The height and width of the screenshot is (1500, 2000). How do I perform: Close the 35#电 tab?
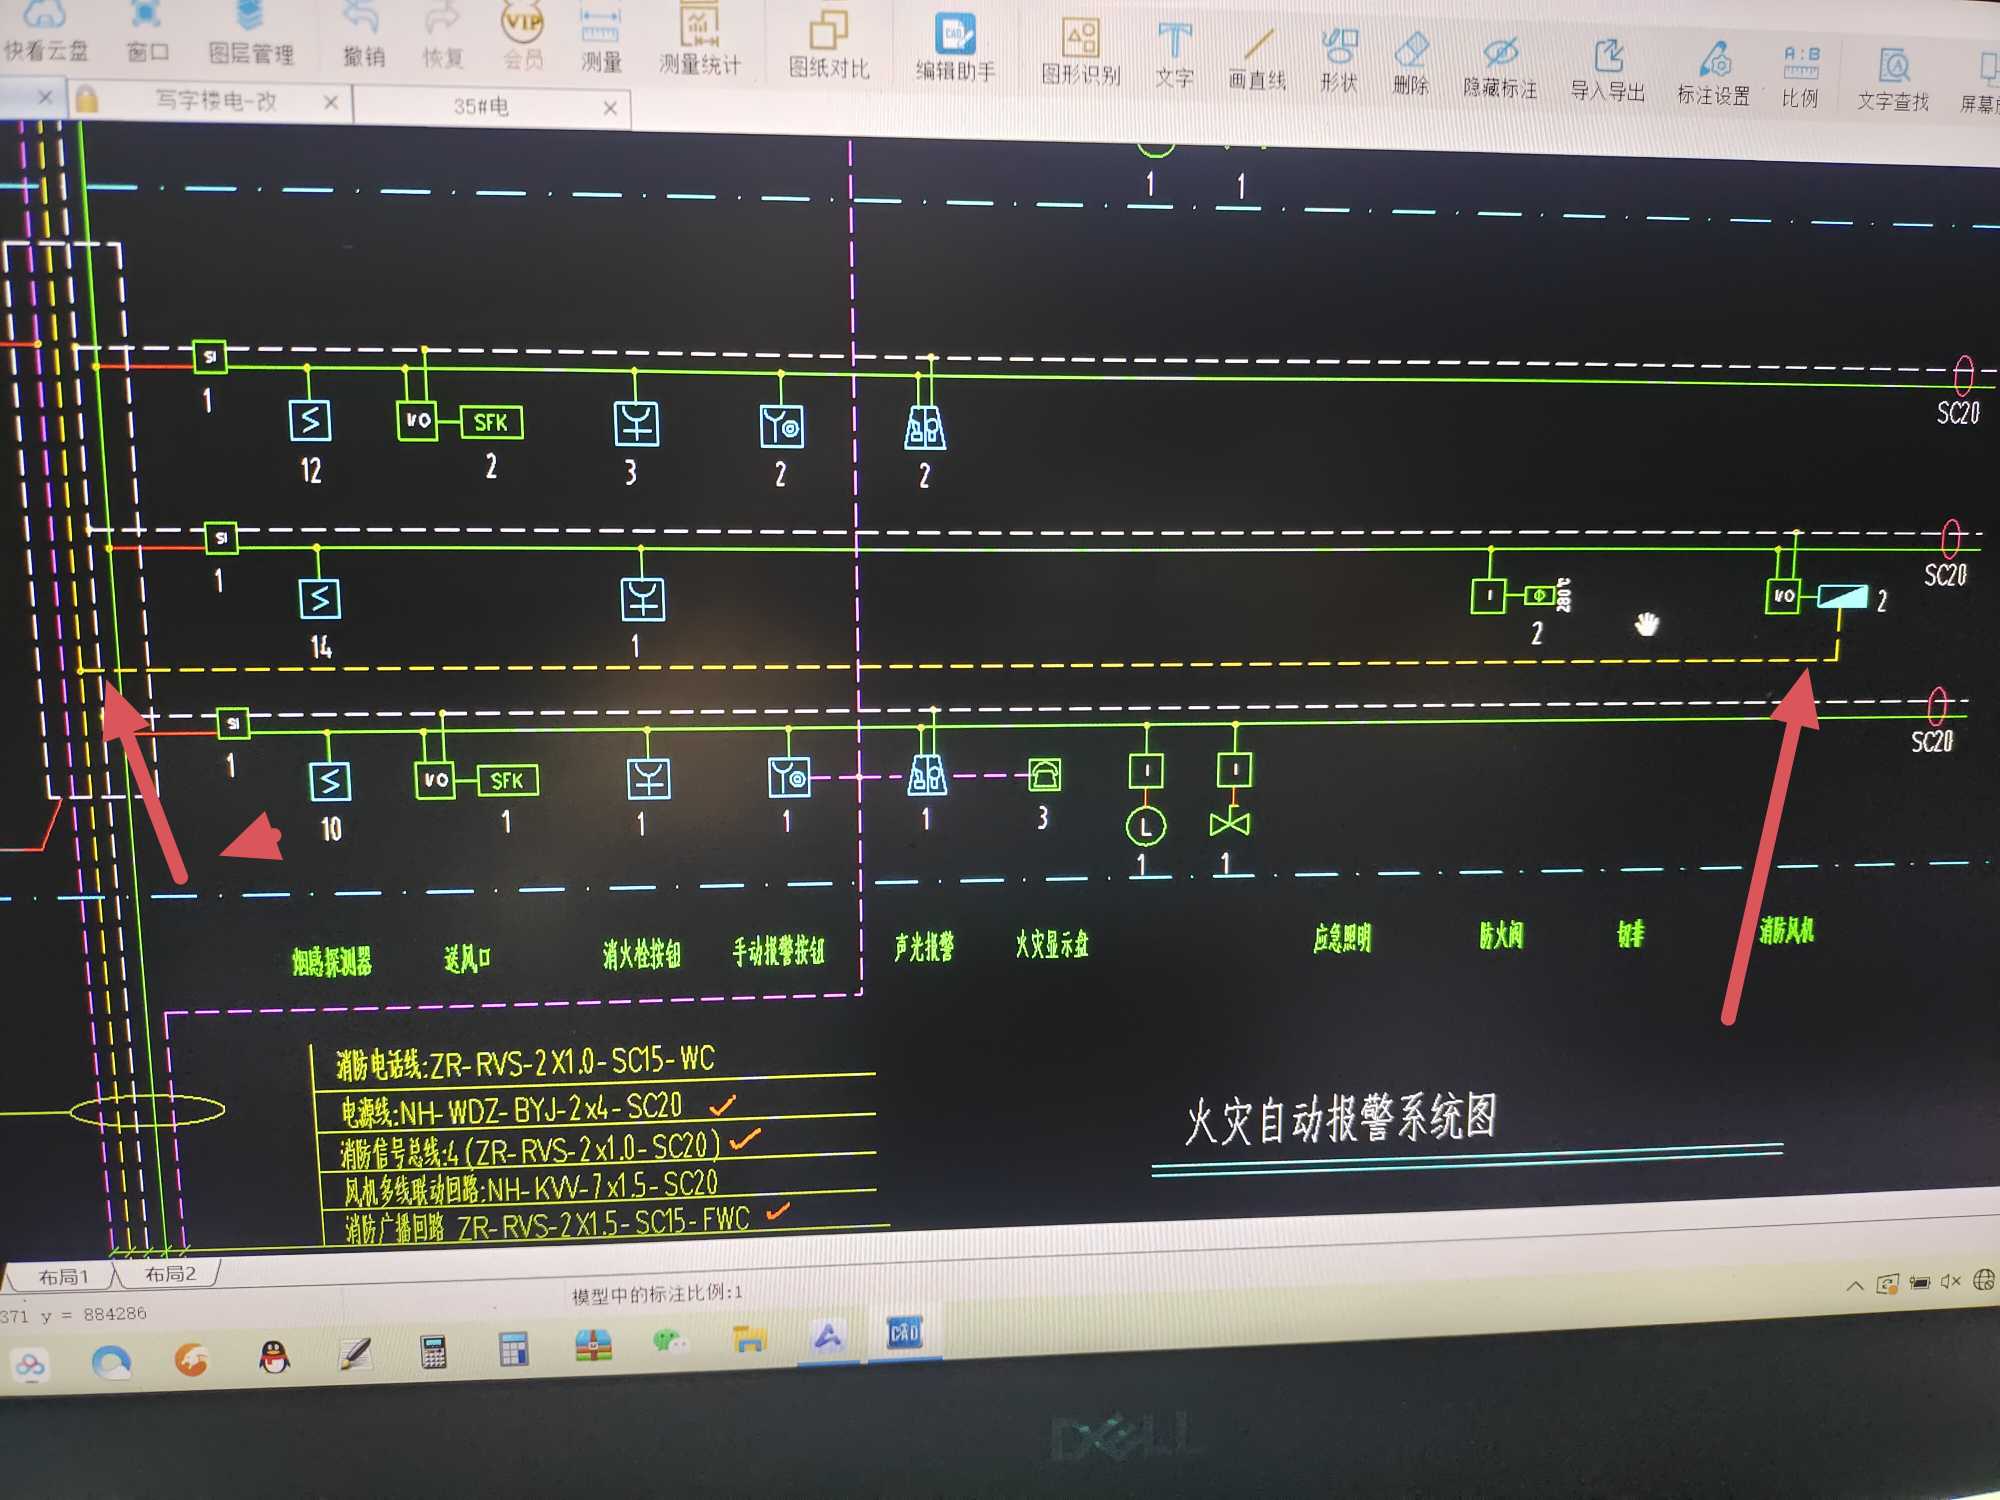(x=610, y=108)
